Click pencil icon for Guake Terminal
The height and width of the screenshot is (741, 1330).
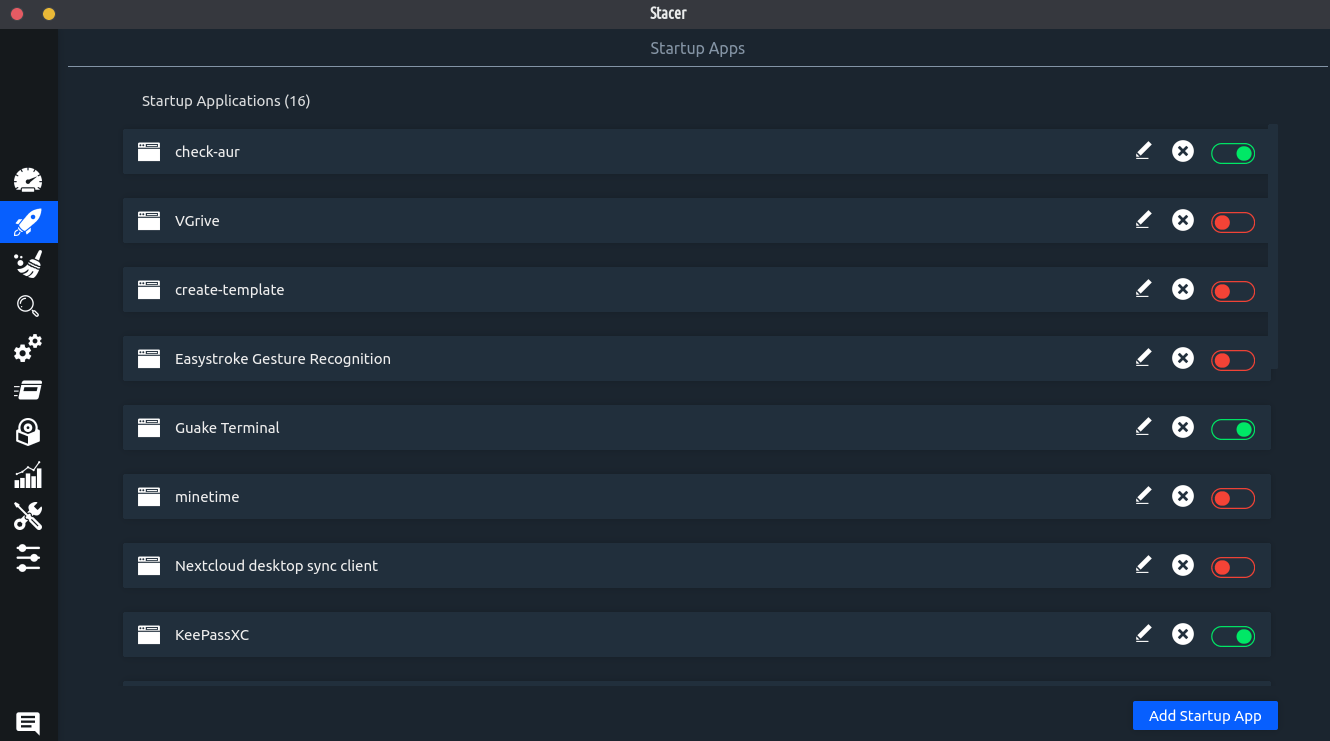click(x=1143, y=427)
